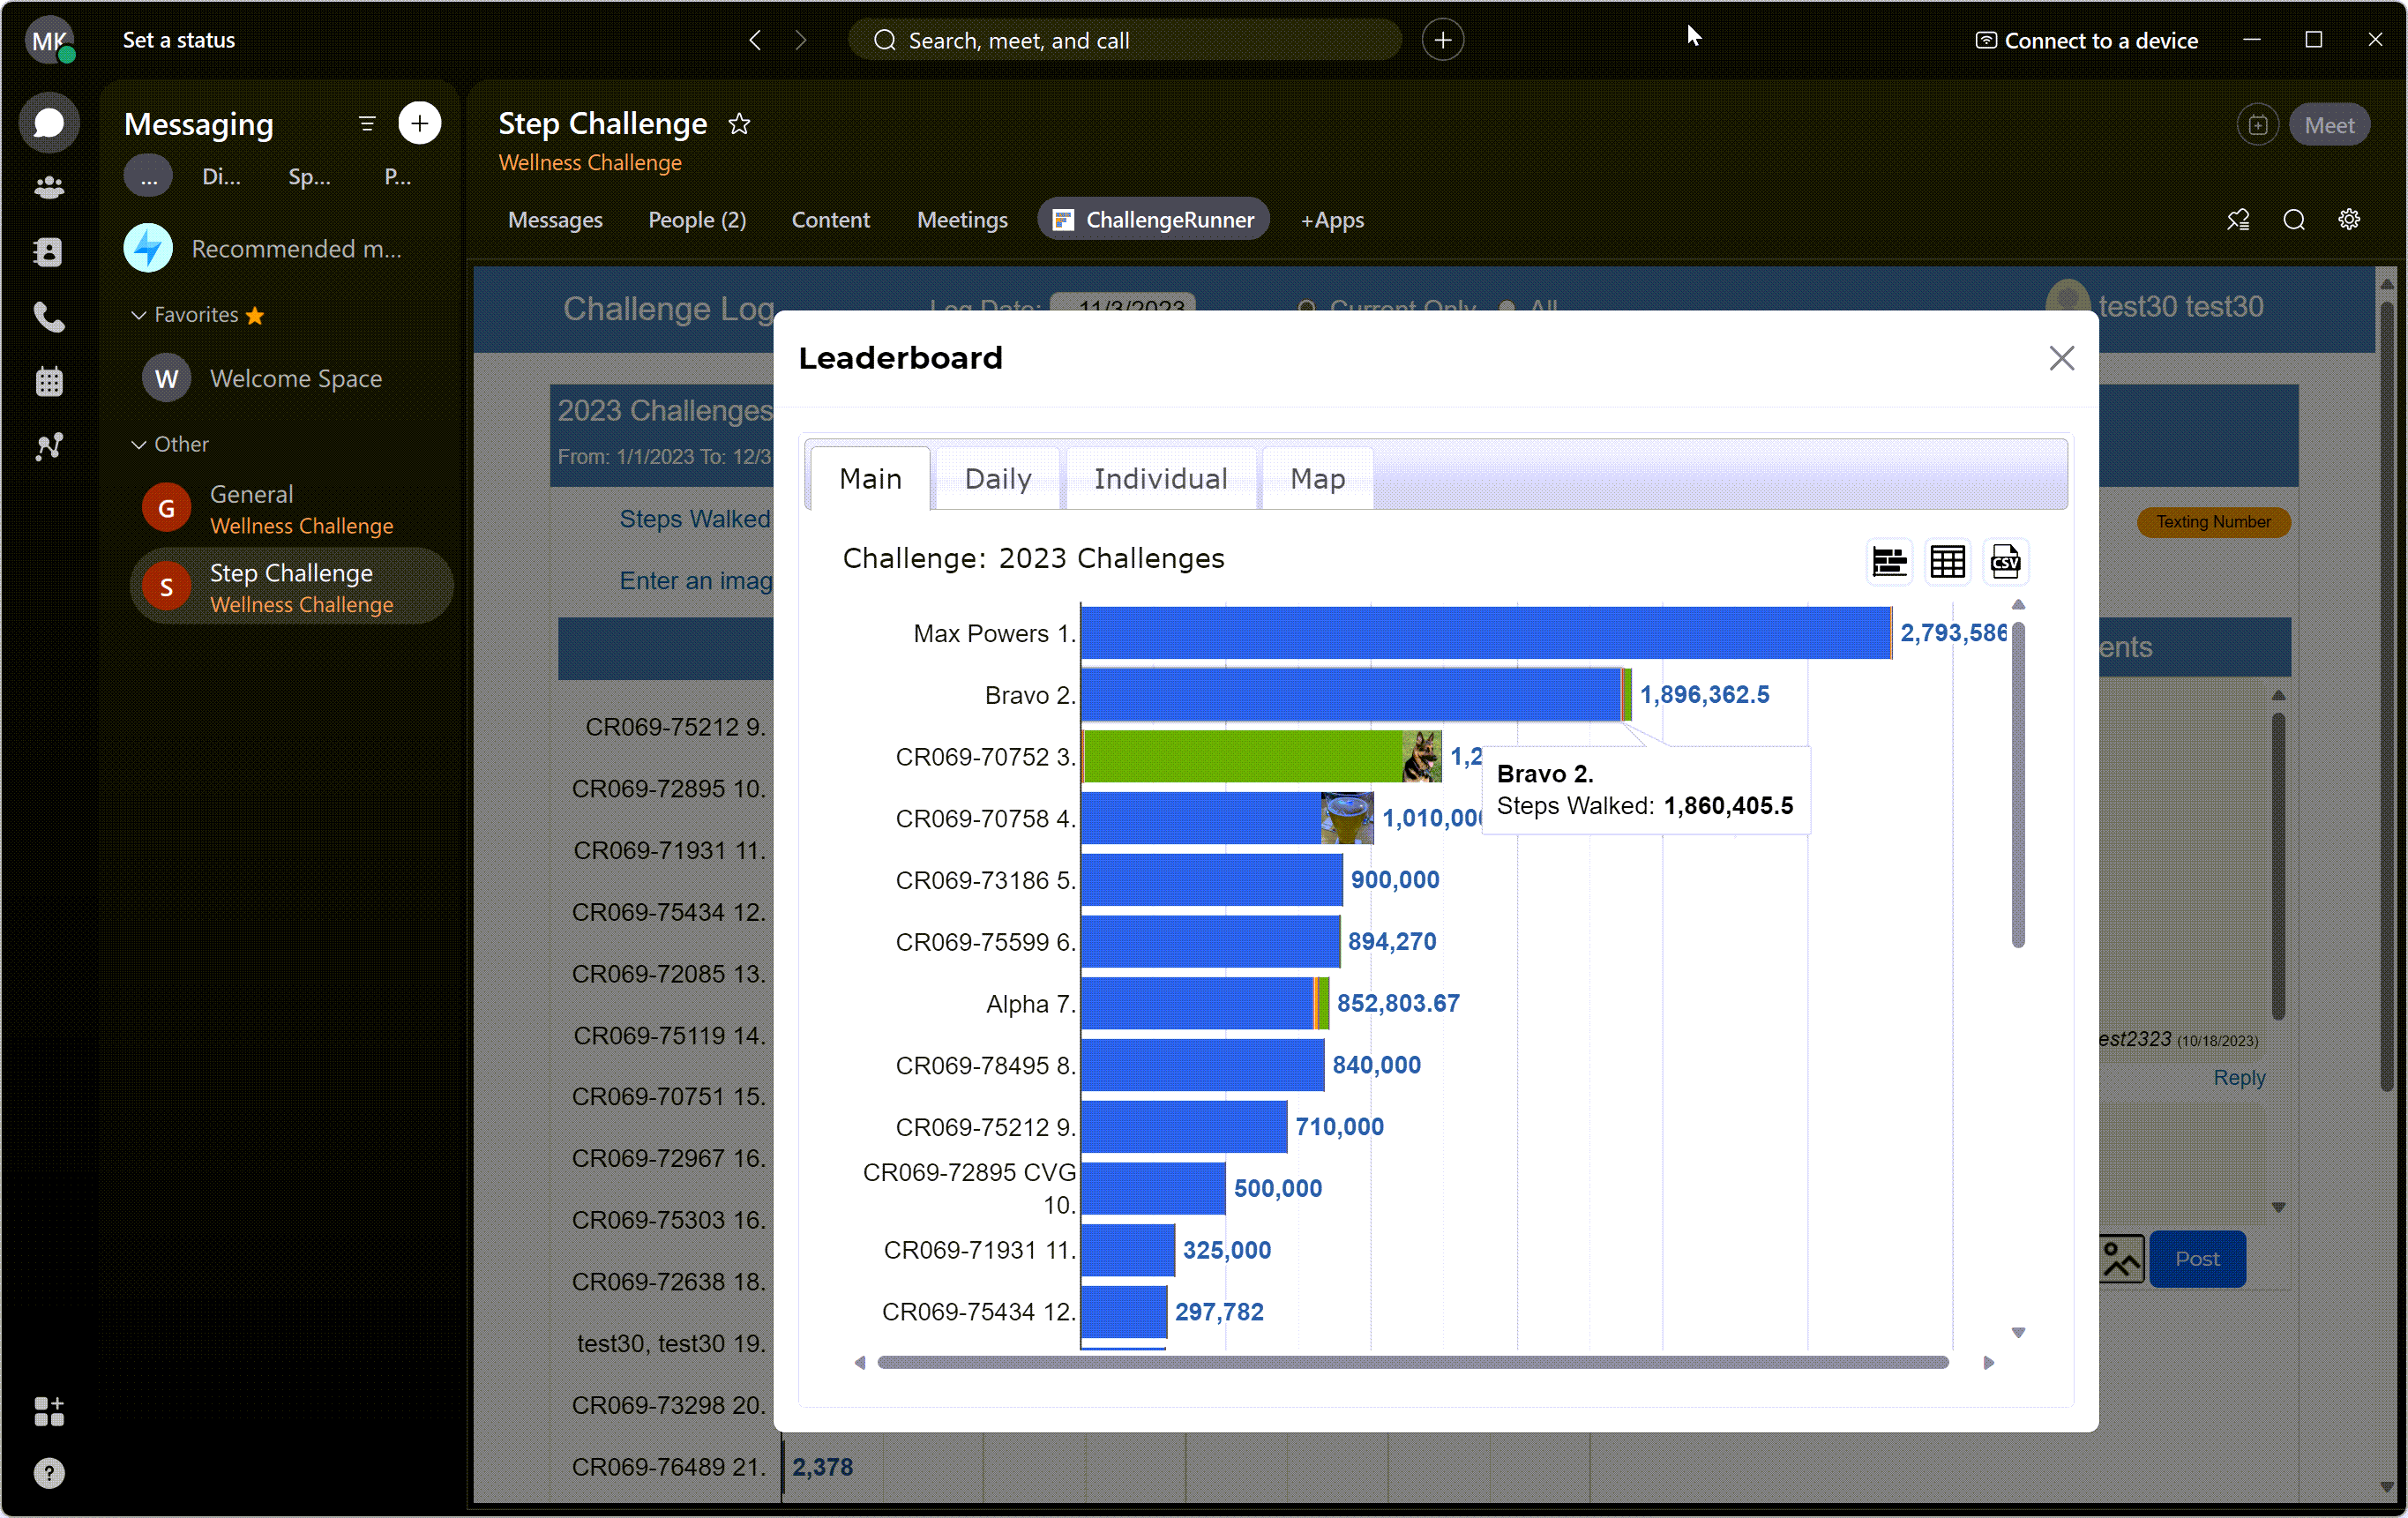
Task: Open the Teams icon in sidebar
Action: (x=48, y=188)
